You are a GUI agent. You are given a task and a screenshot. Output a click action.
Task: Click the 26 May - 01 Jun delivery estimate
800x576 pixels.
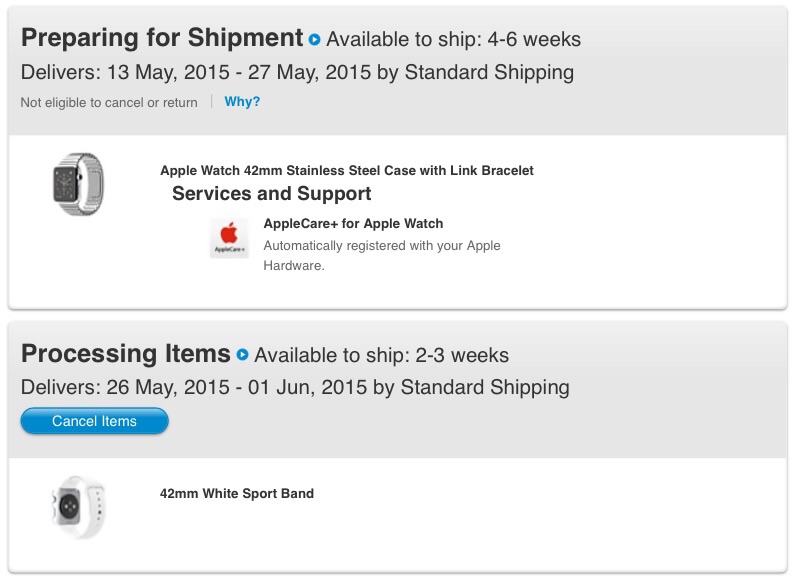(x=295, y=387)
